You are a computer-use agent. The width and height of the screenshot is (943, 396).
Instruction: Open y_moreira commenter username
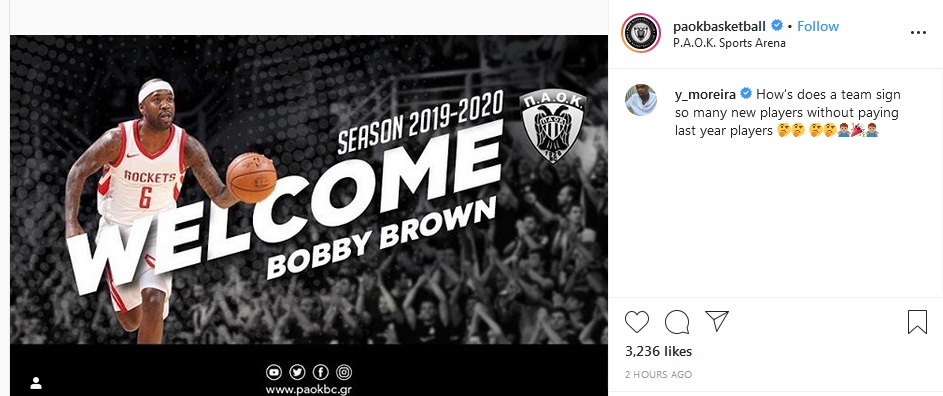point(705,94)
